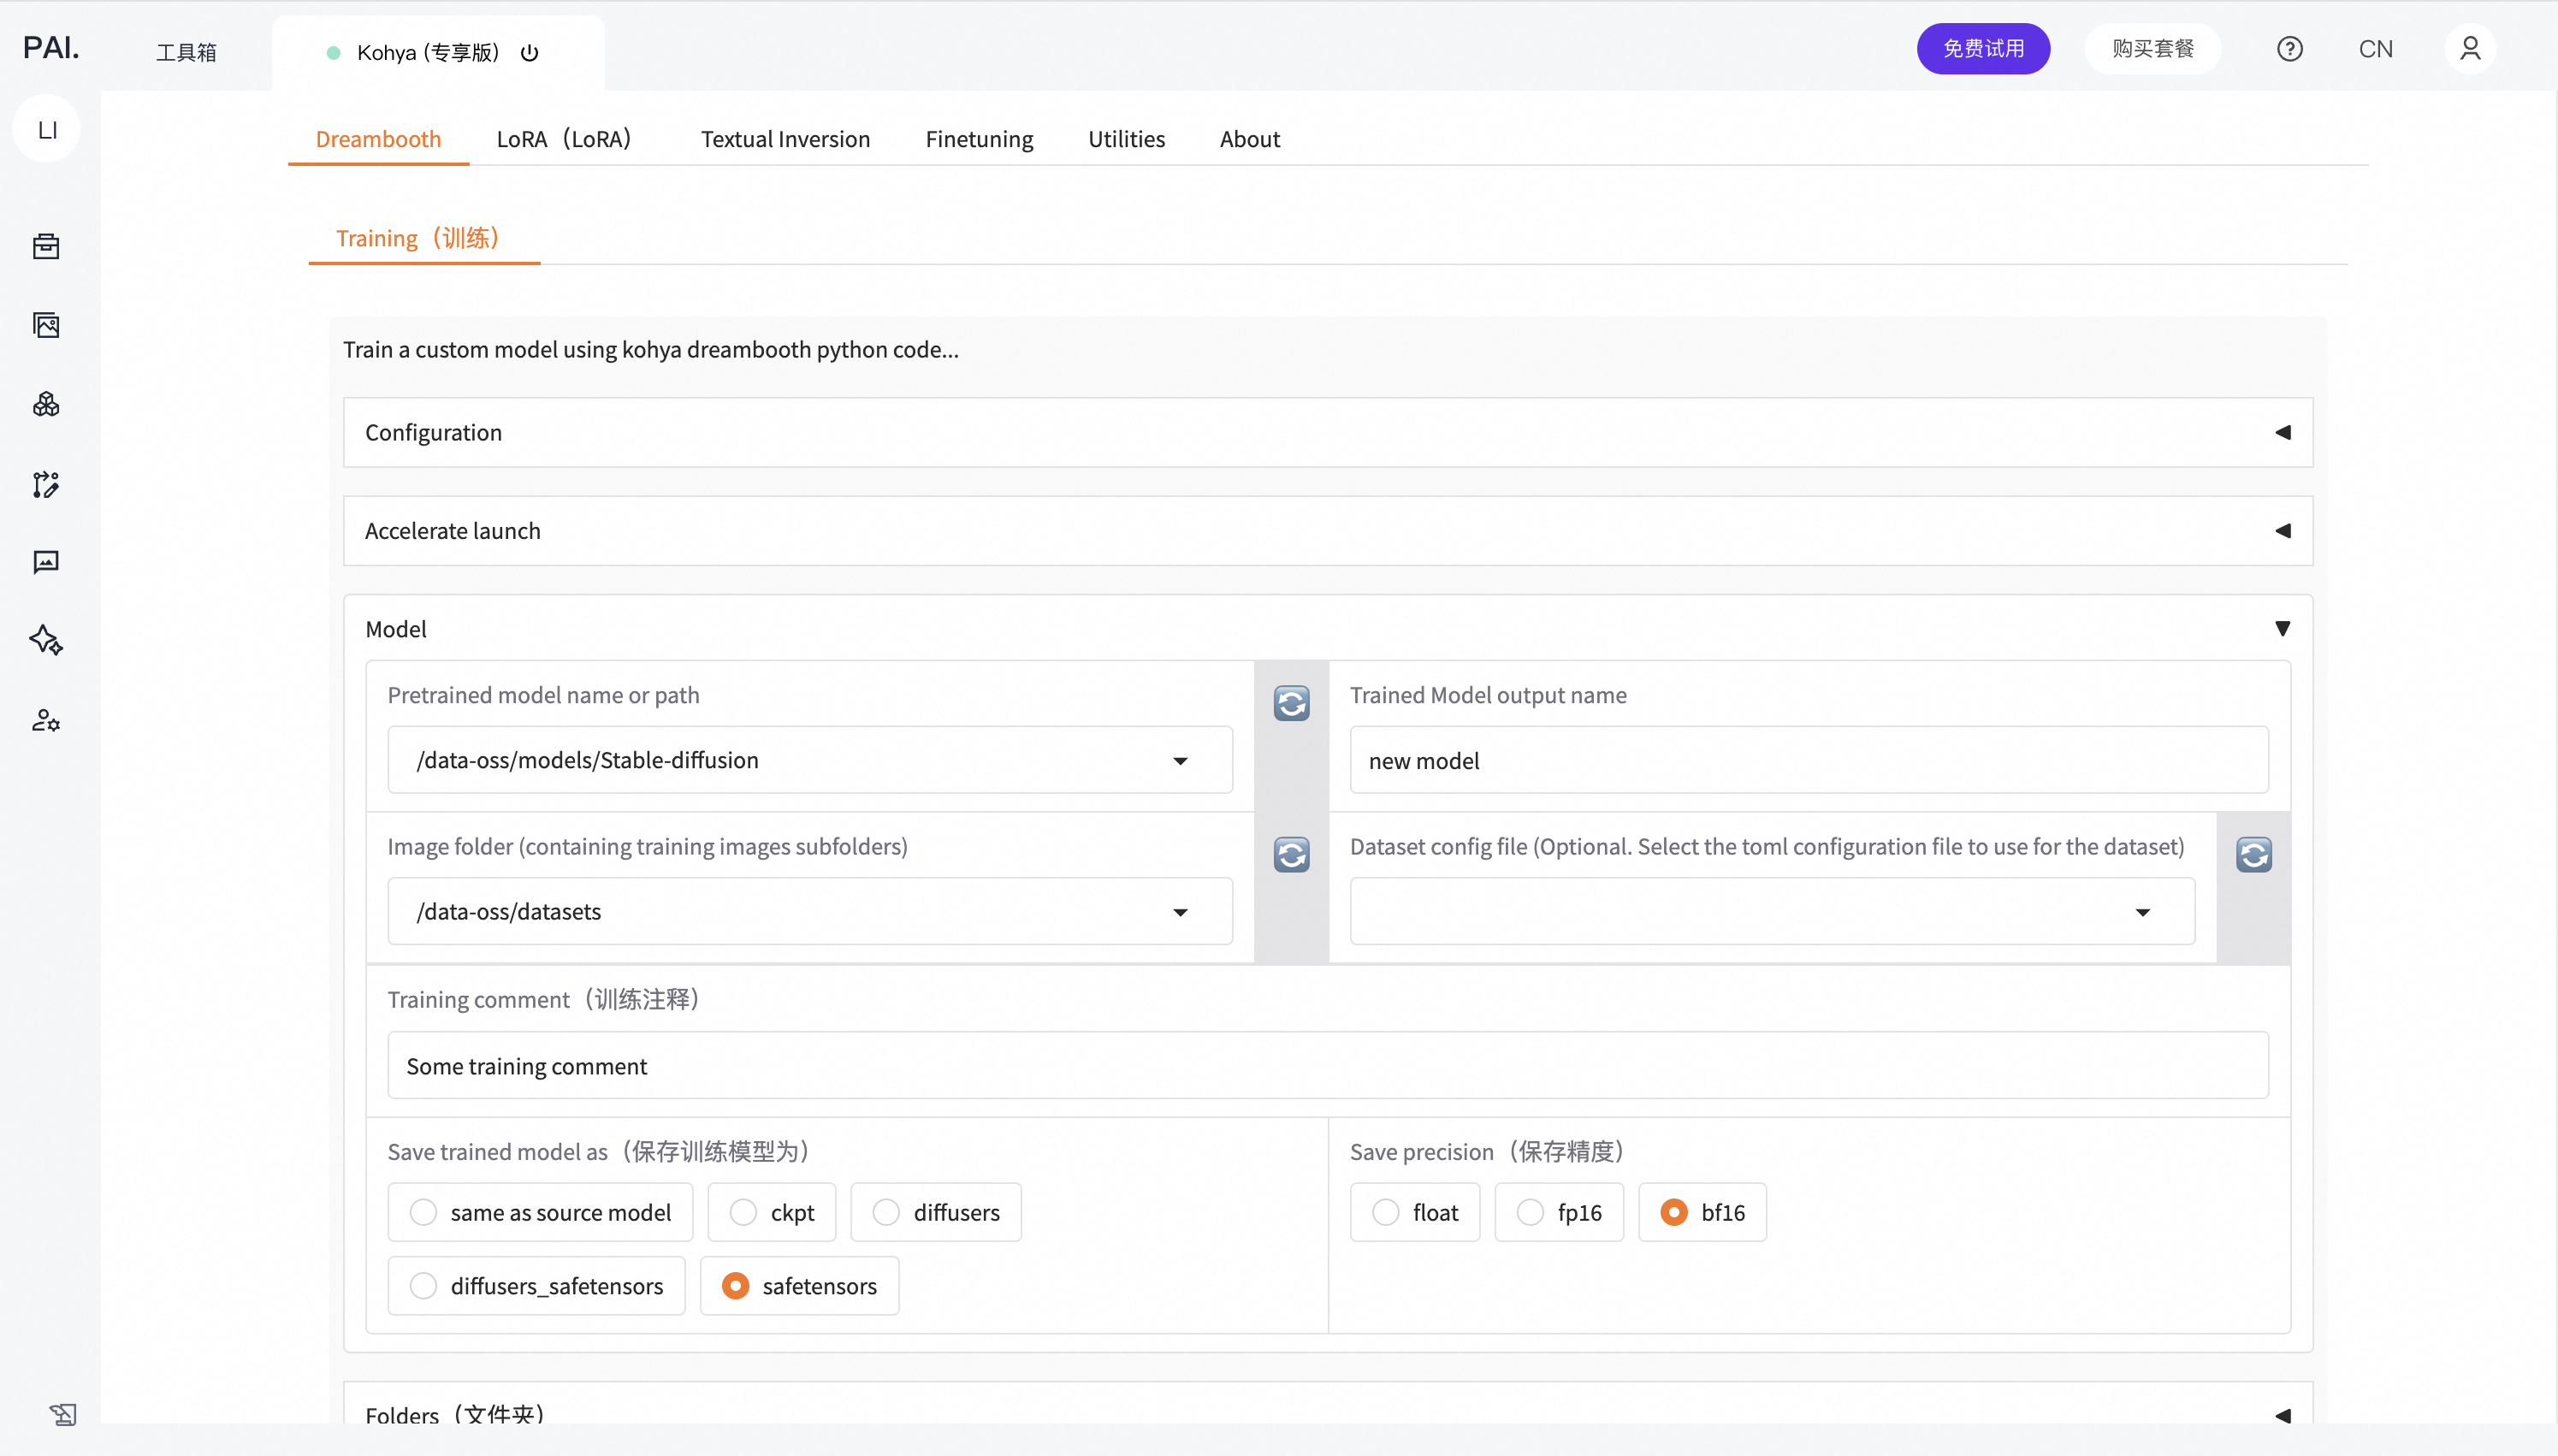Image resolution: width=2558 pixels, height=1456 pixels.
Task: Click the refresh icon for Dataset config file
Action: coord(2253,854)
